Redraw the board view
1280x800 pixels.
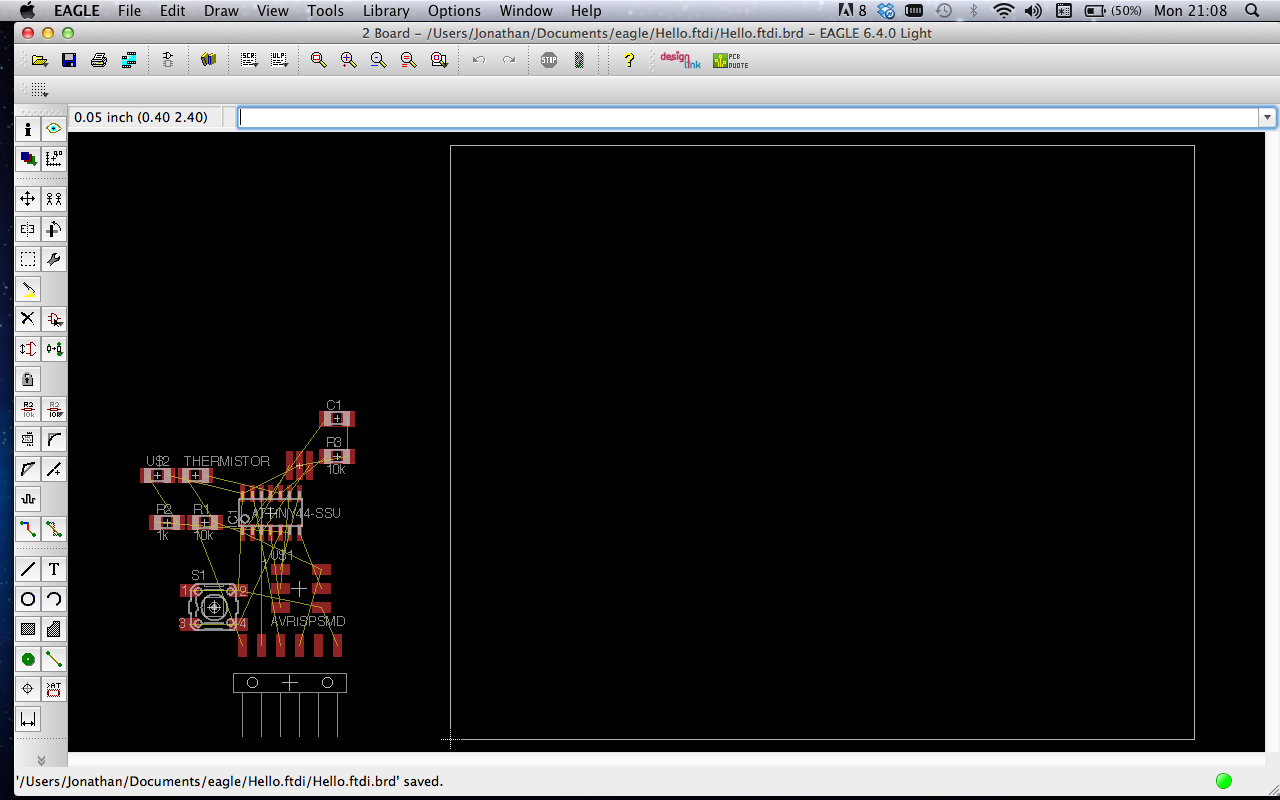[408, 60]
